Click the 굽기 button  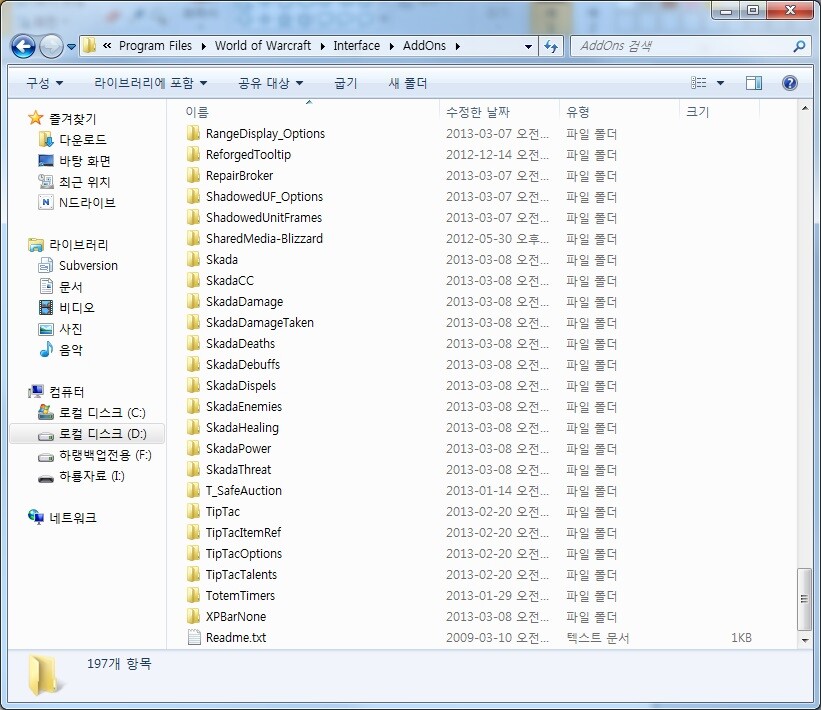pyautogui.click(x=345, y=83)
